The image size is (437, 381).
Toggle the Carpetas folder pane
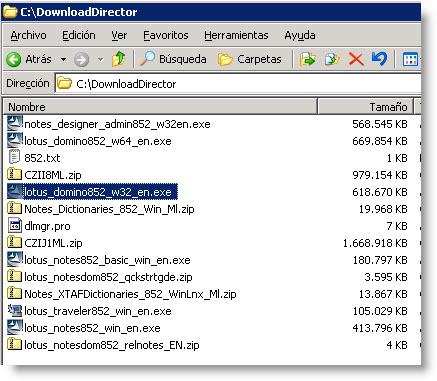click(250, 59)
